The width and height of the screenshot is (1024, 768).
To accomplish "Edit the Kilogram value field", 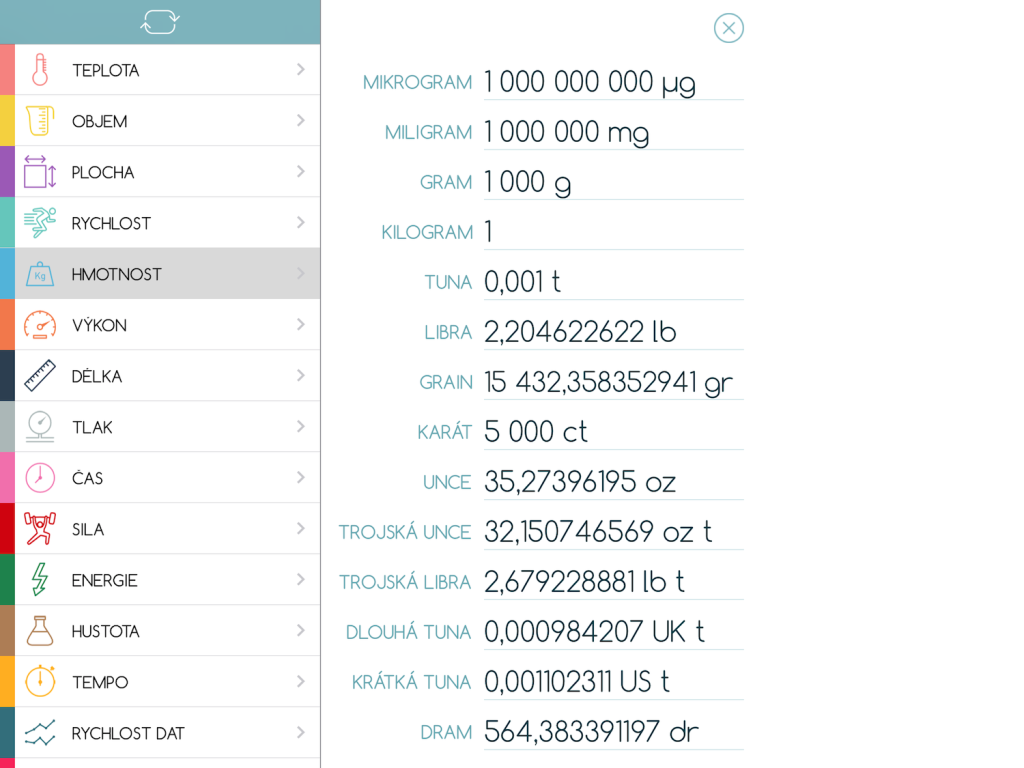I will [x=613, y=232].
